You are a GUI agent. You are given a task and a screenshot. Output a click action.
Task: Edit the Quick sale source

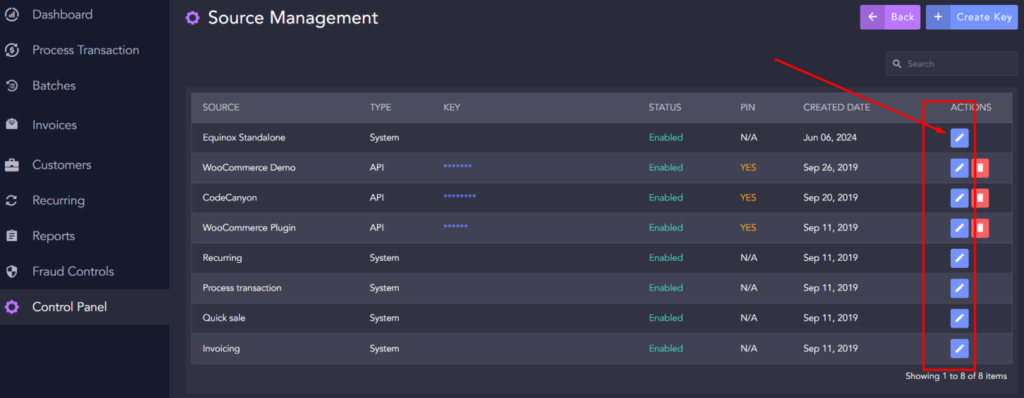tap(959, 318)
